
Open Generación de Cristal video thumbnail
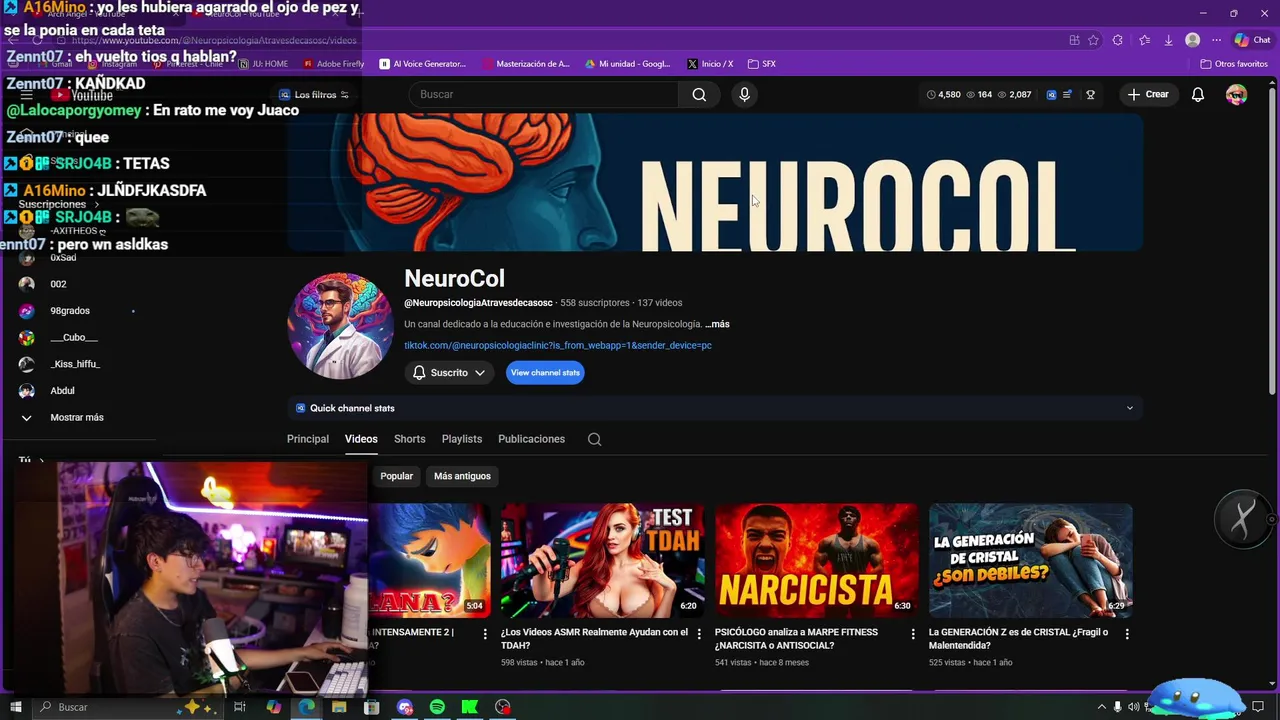(1031, 560)
